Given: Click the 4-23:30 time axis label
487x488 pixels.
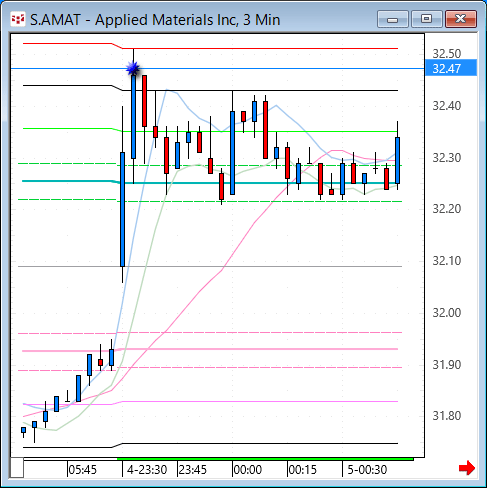Looking at the screenshot, I should [x=147, y=470].
